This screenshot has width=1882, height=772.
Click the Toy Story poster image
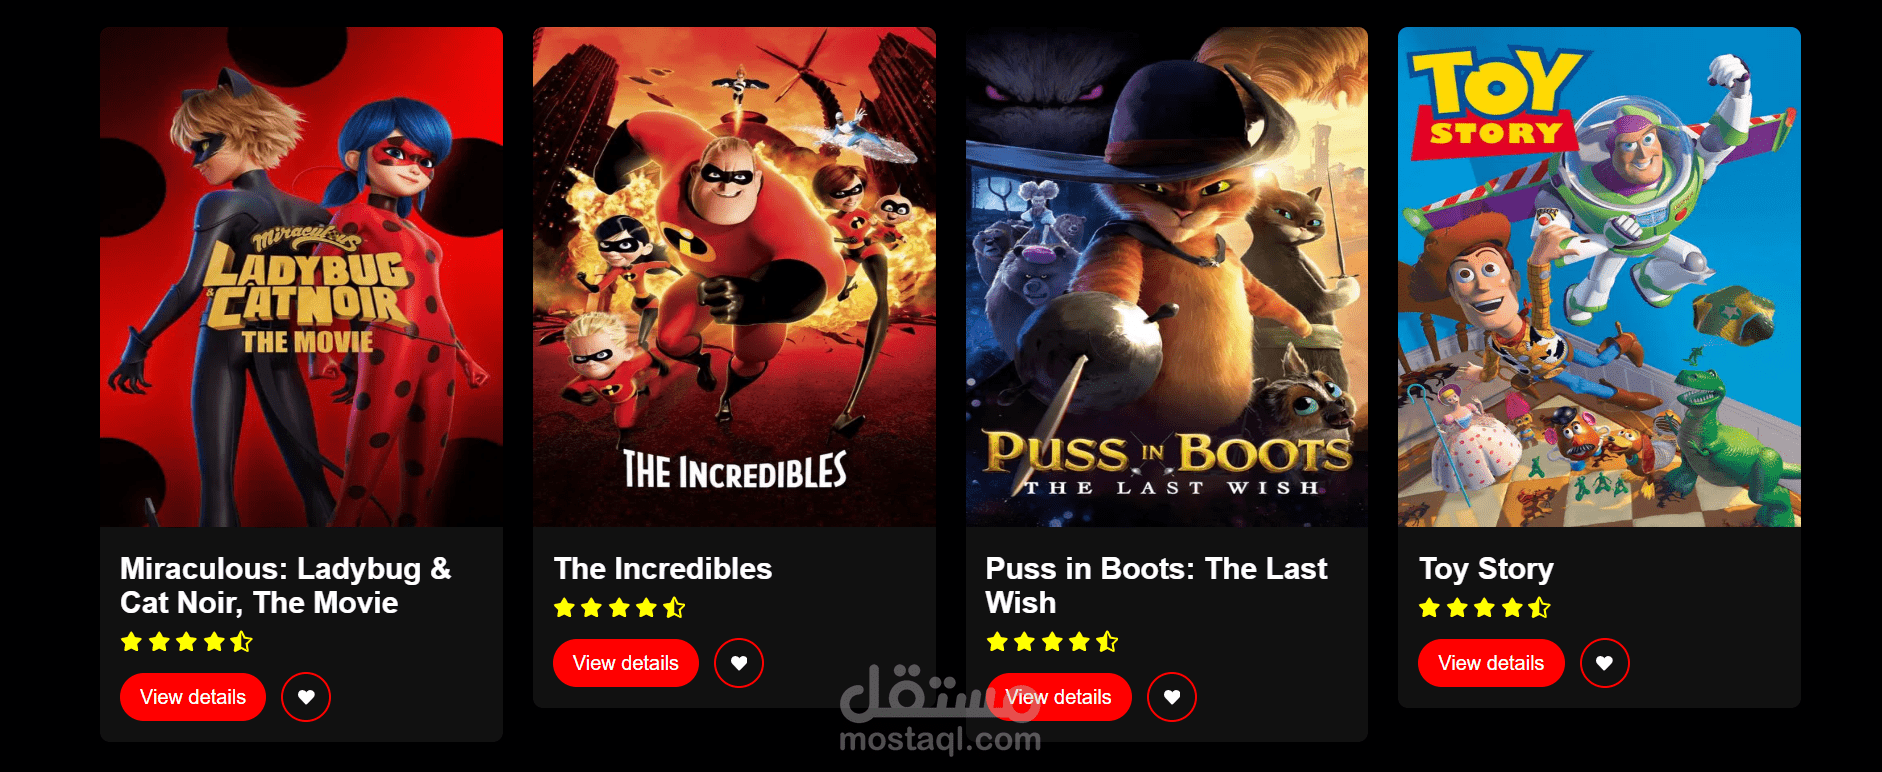pos(1599,277)
